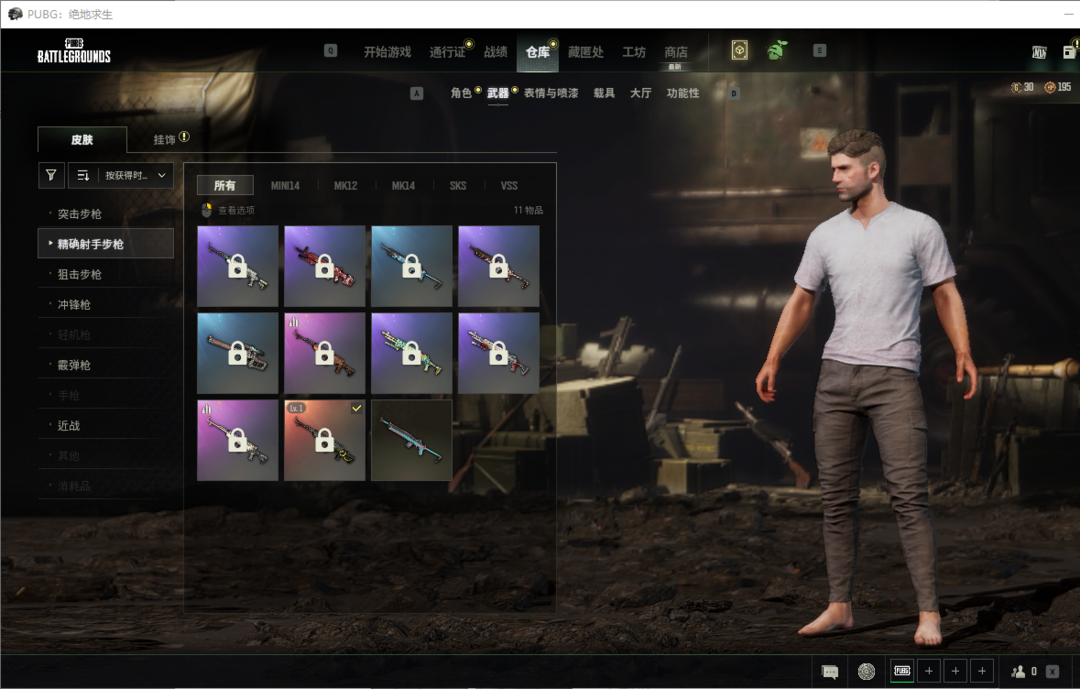The height and width of the screenshot is (689, 1080).
Task: Click the D key hint icon
Action: click(x=734, y=93)
